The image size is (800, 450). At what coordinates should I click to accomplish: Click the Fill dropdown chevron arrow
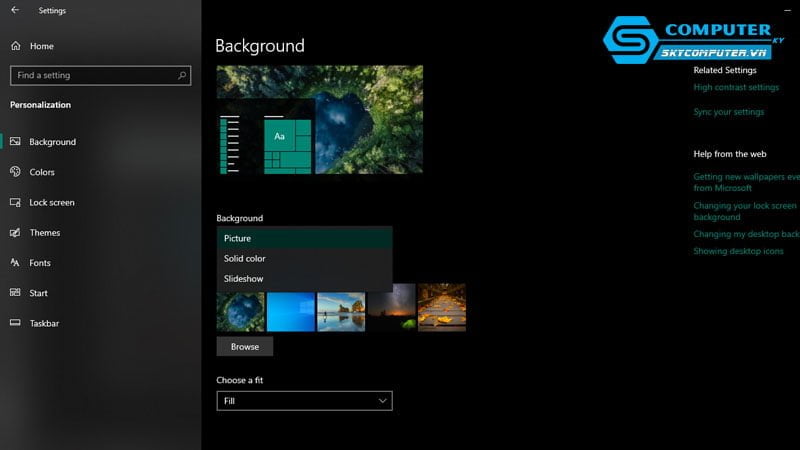(382, 401)
